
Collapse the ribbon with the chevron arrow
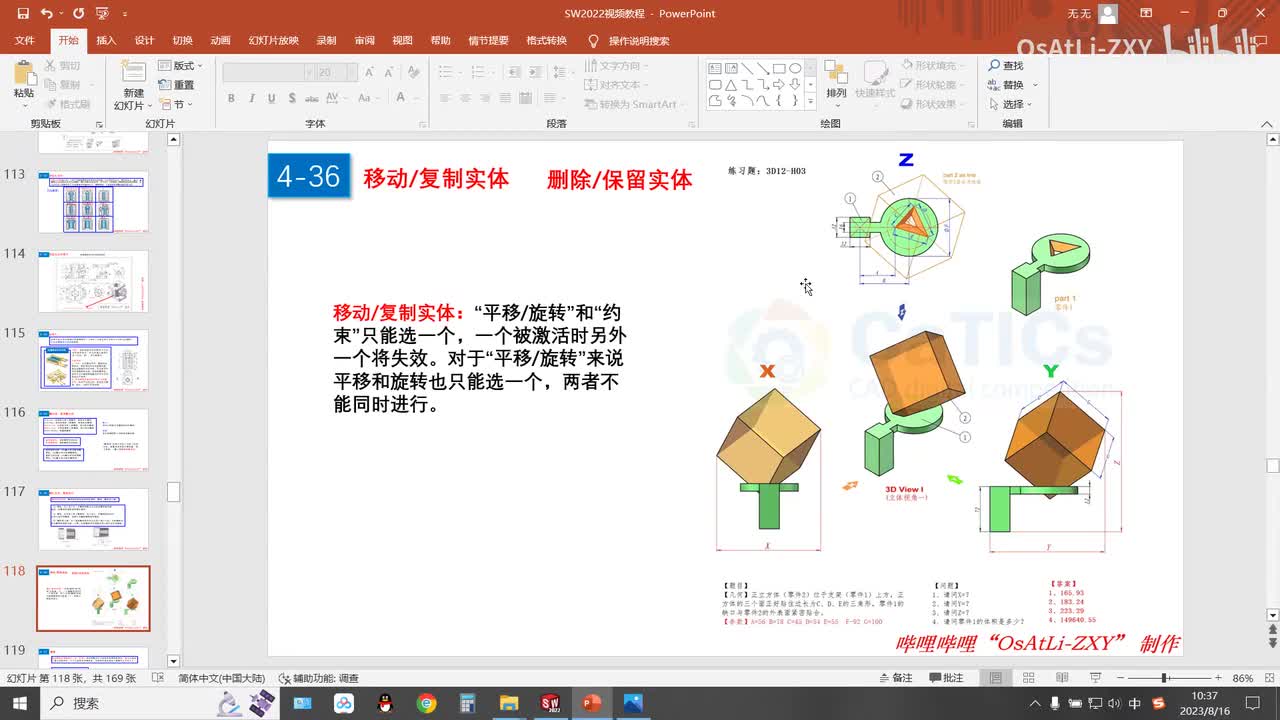[1267, 124]
